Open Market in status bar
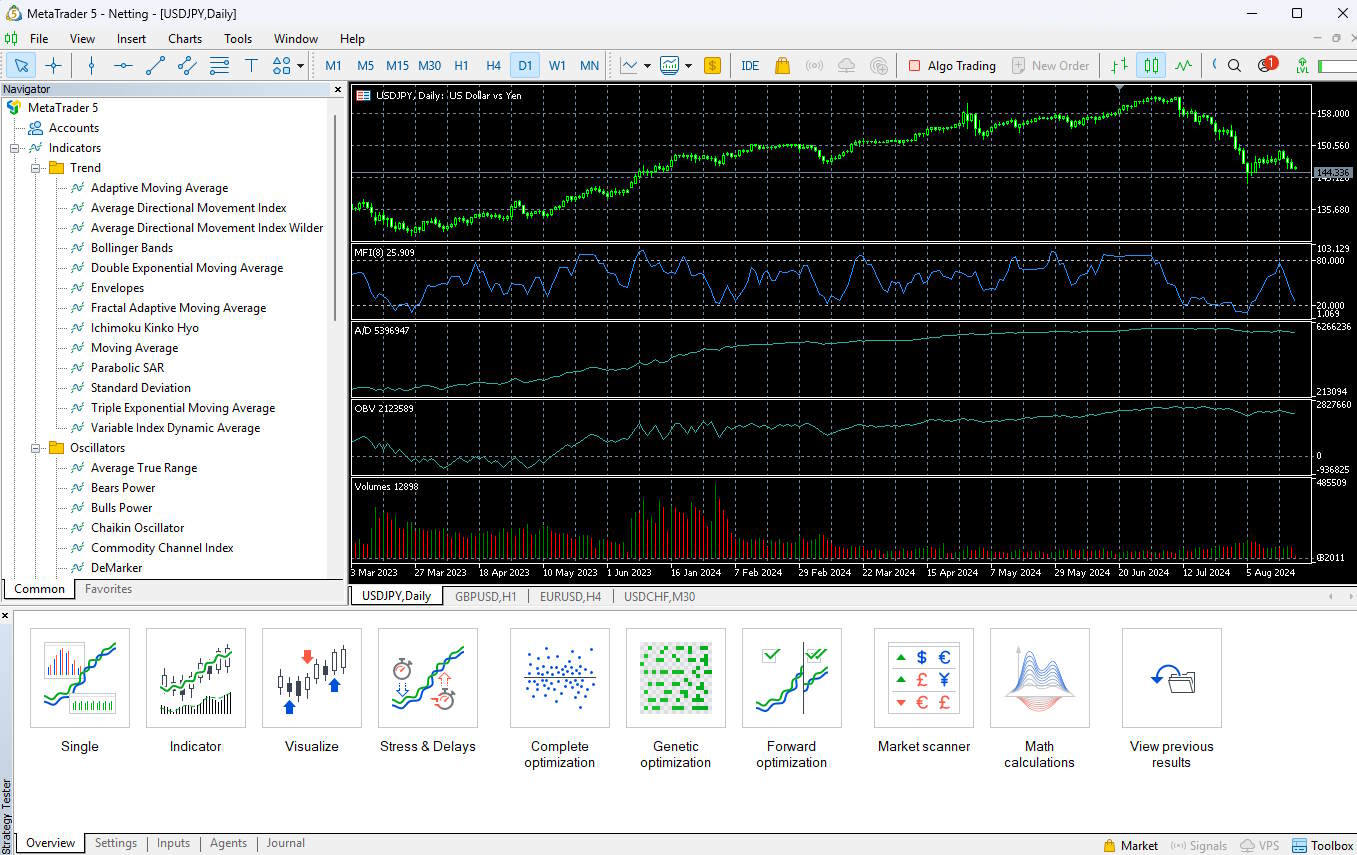This screenshot has height=855, width=1357. click(1130, 846)
